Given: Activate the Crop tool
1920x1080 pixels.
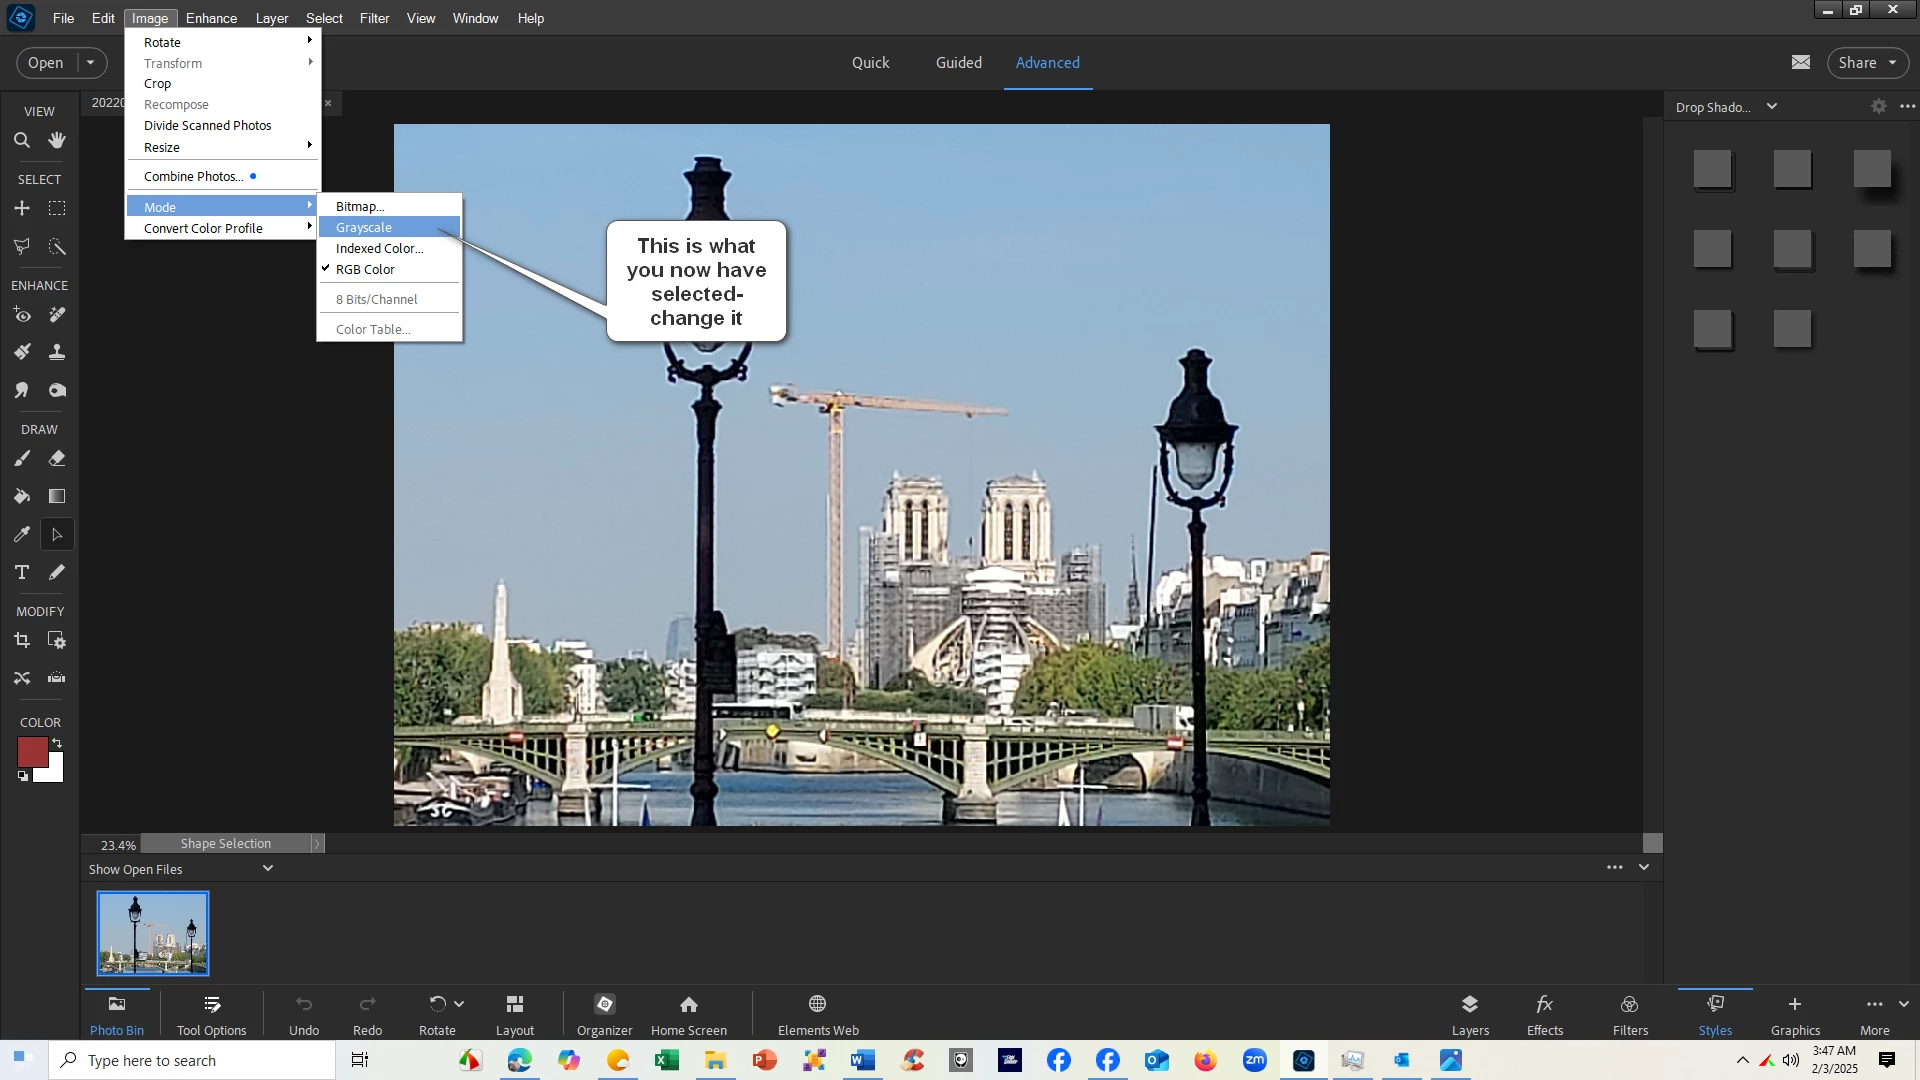Looking at the screenshot, I should coord(21,641).
